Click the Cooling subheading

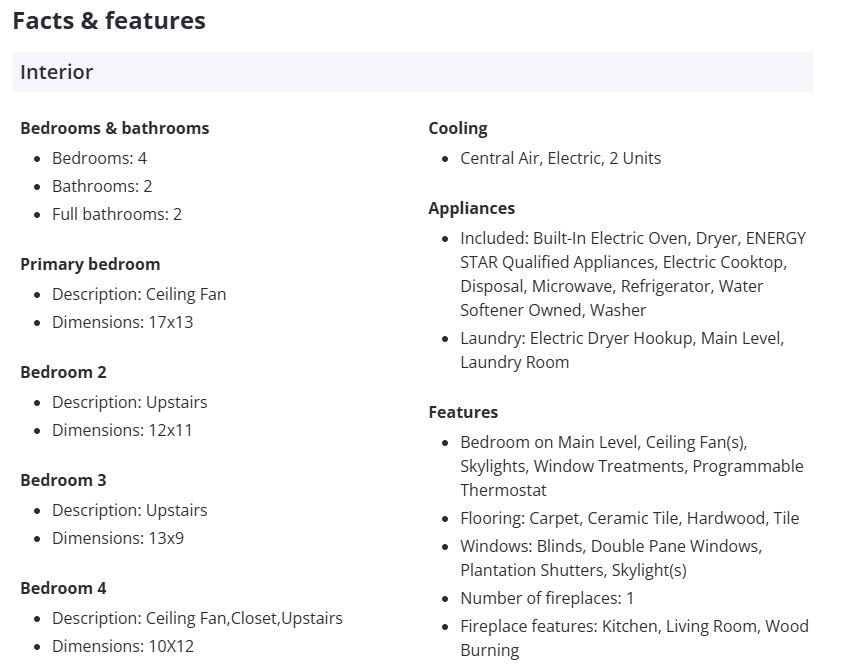(458, 128)
